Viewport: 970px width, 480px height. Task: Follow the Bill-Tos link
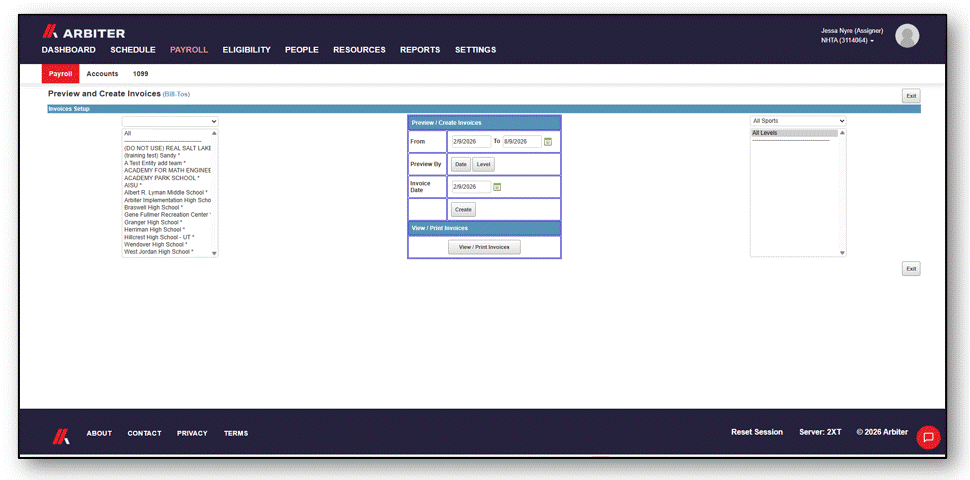point(176,95)
